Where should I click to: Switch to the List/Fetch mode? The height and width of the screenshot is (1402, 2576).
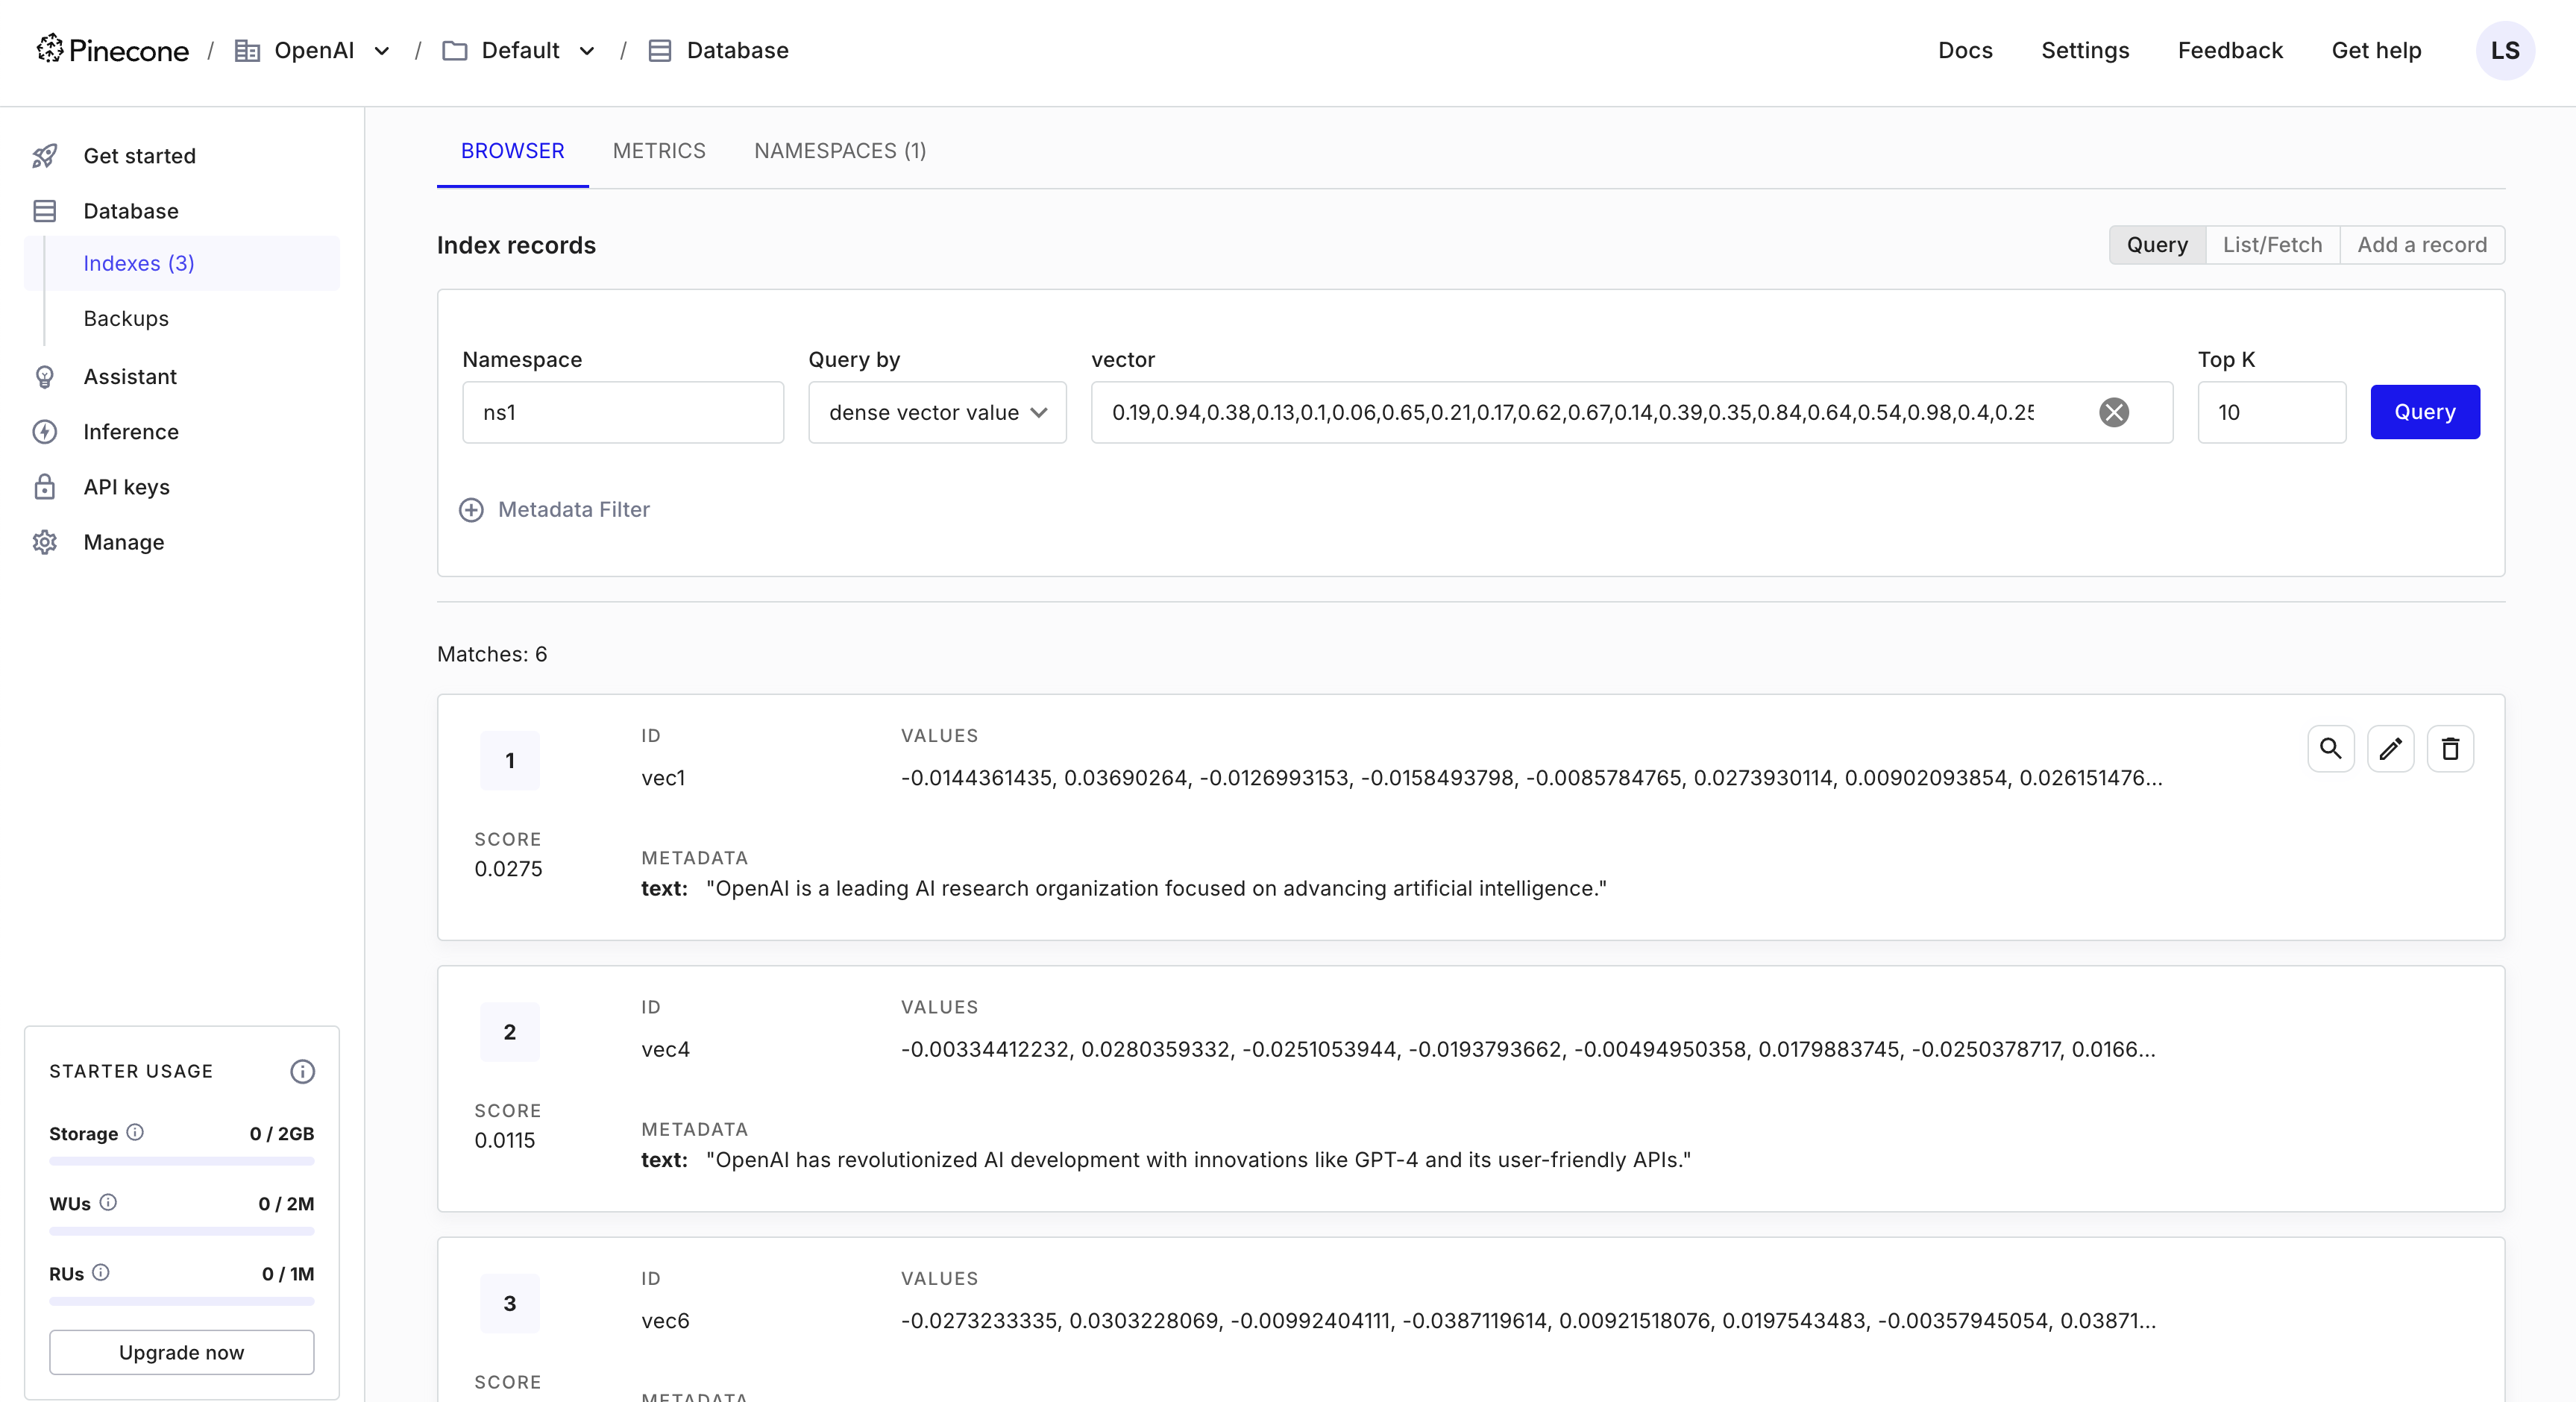(x=2272, y=245)
